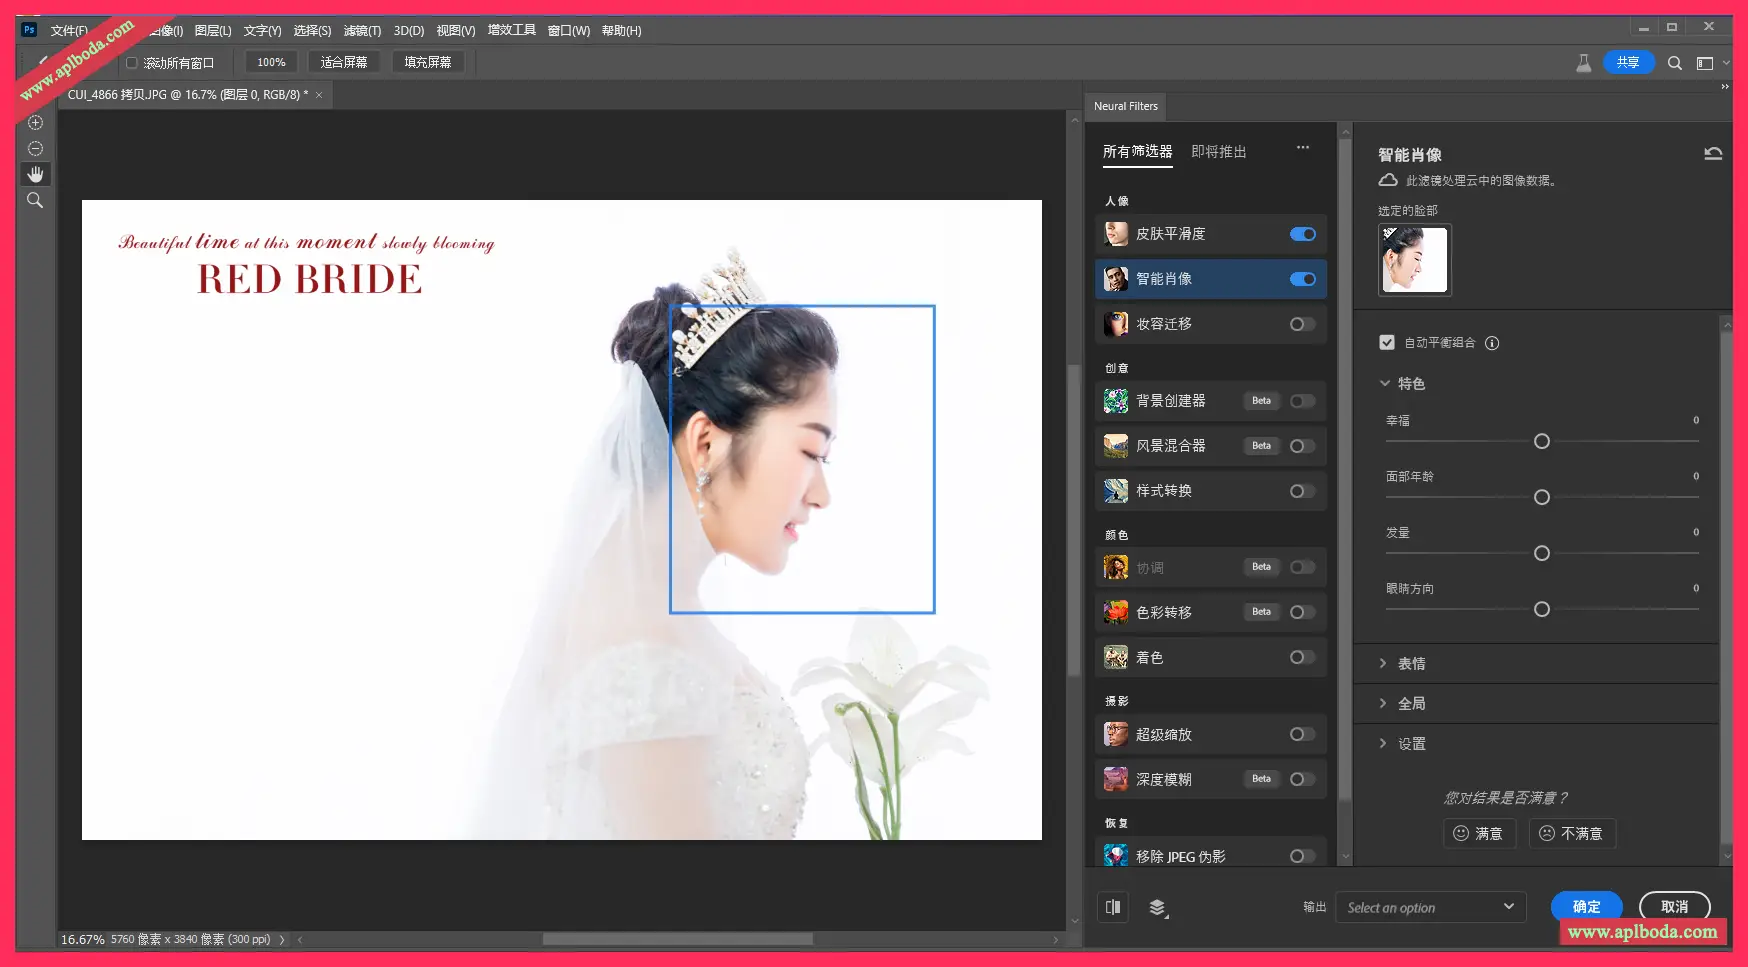Screen dimensions: 1748x967
Task: Click the 幸福 slider handle
Action: [1542, 442]
